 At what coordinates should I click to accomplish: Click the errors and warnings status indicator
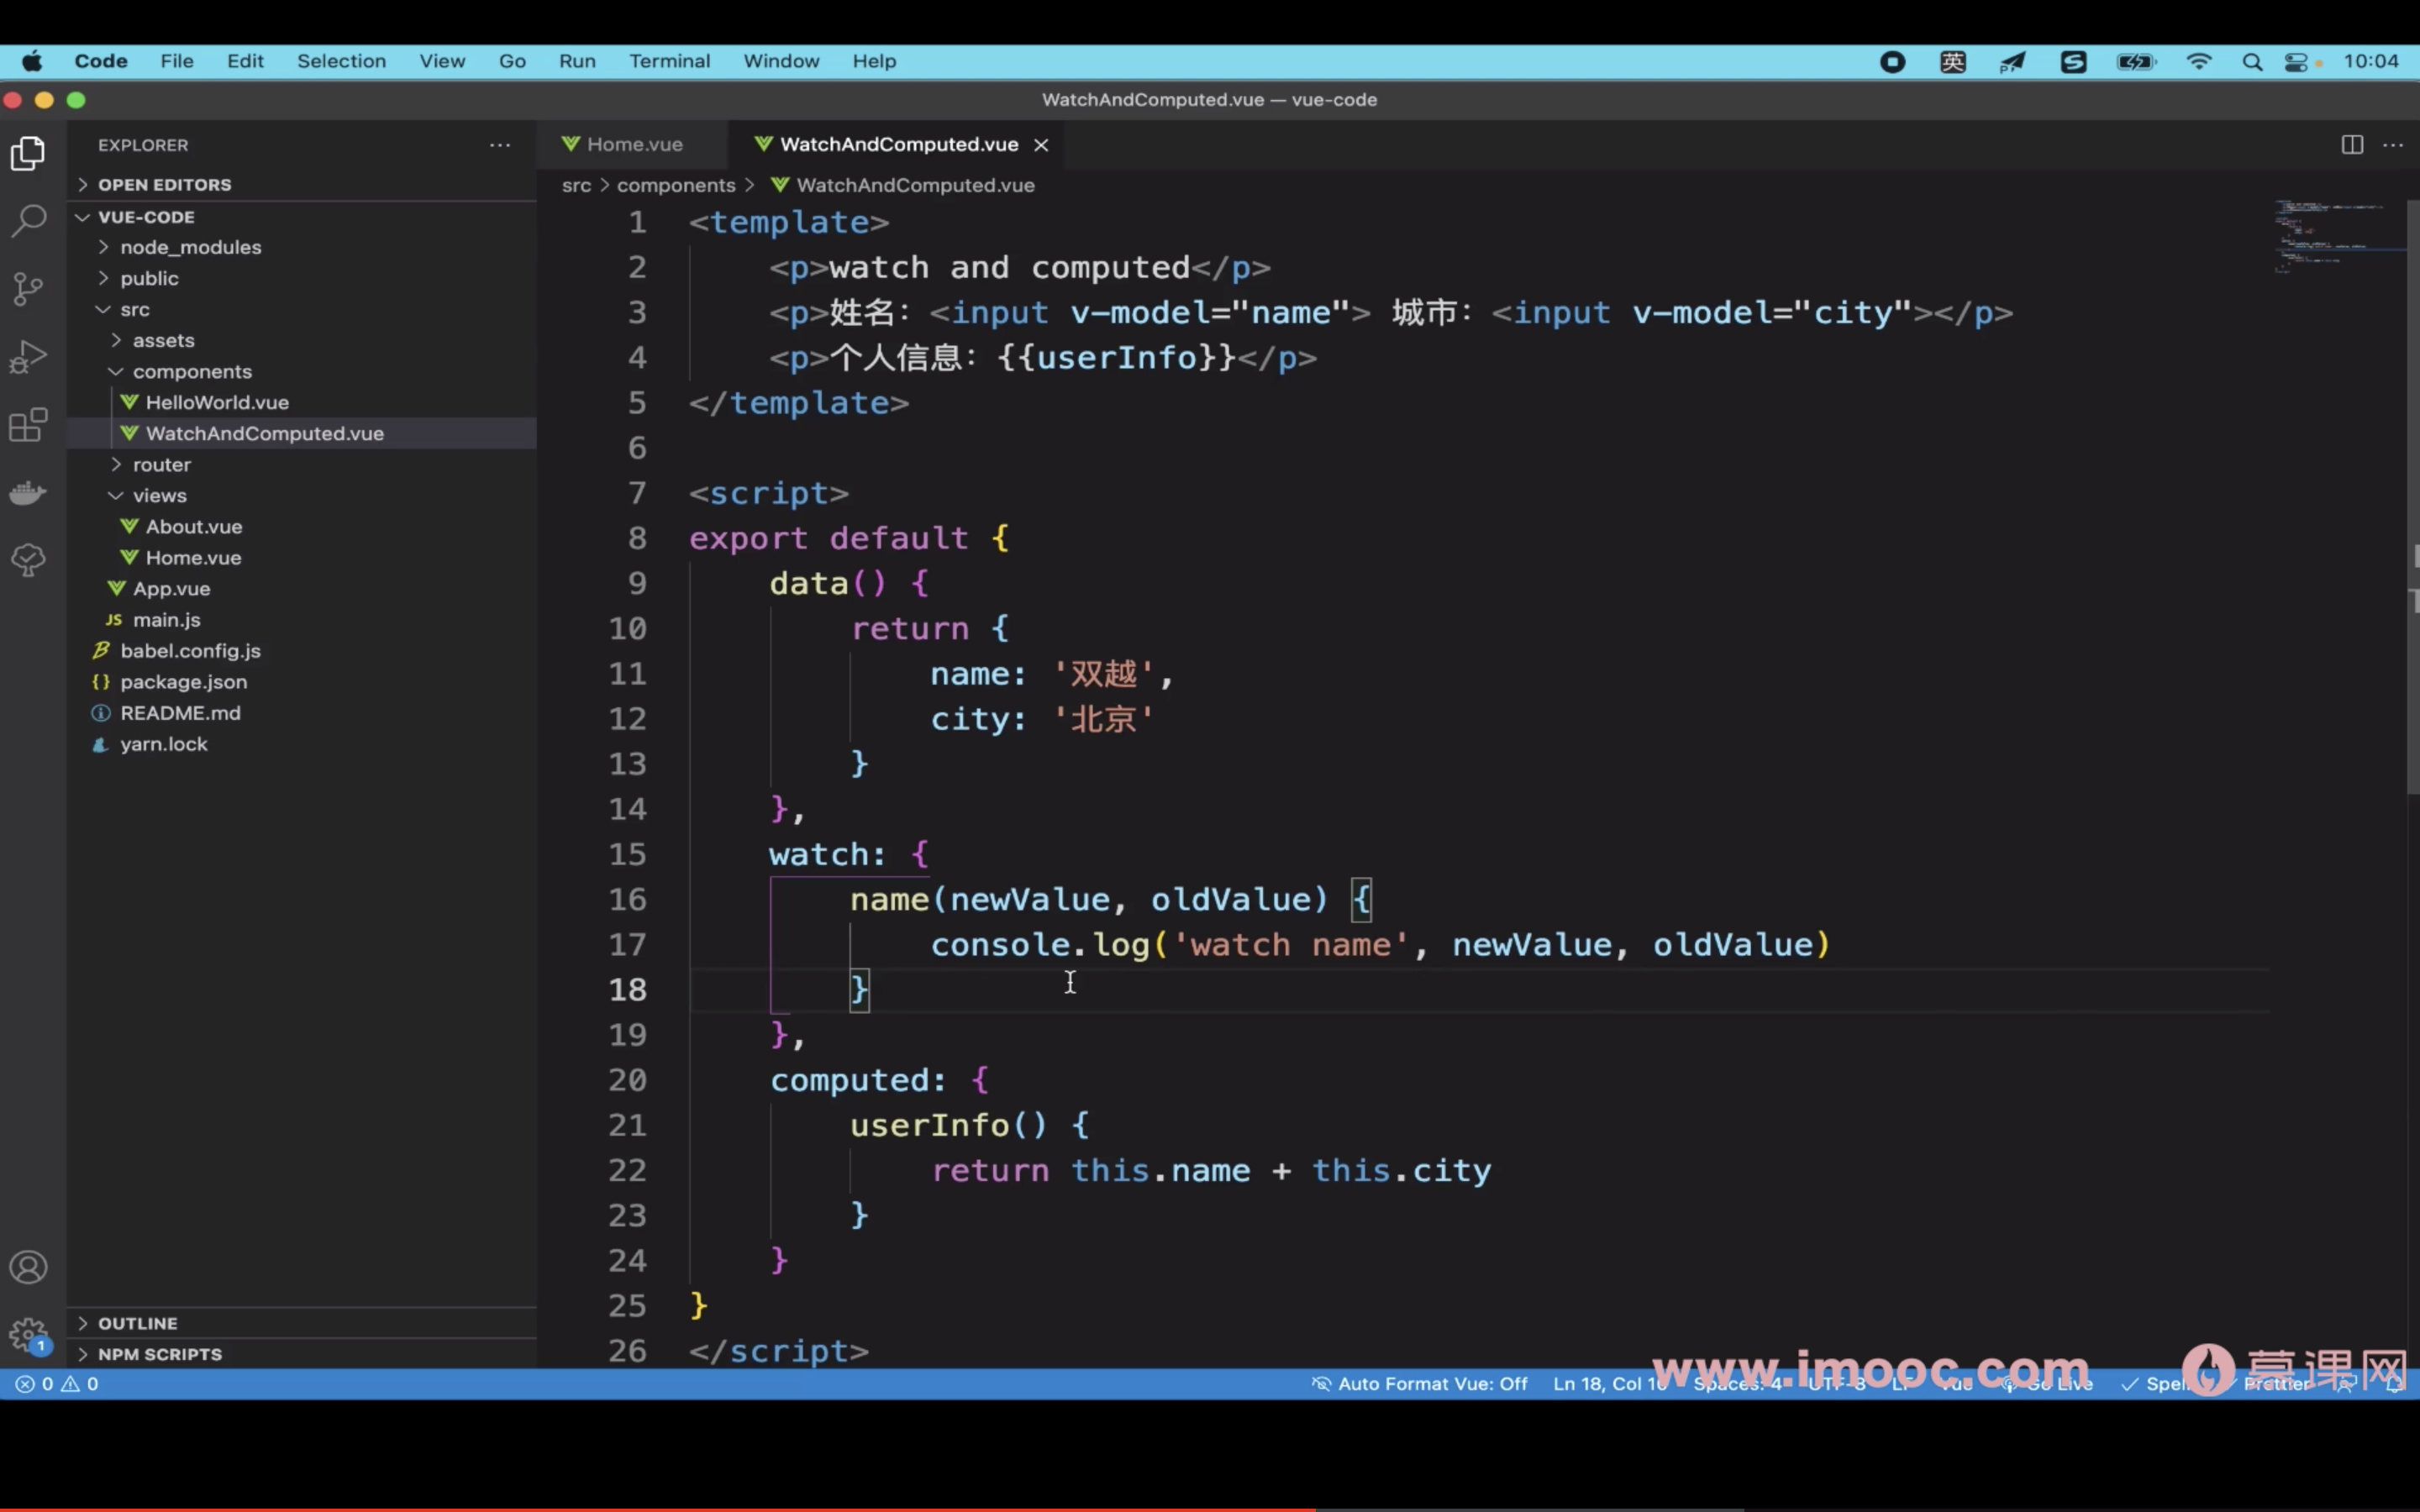pos(56,1384)
